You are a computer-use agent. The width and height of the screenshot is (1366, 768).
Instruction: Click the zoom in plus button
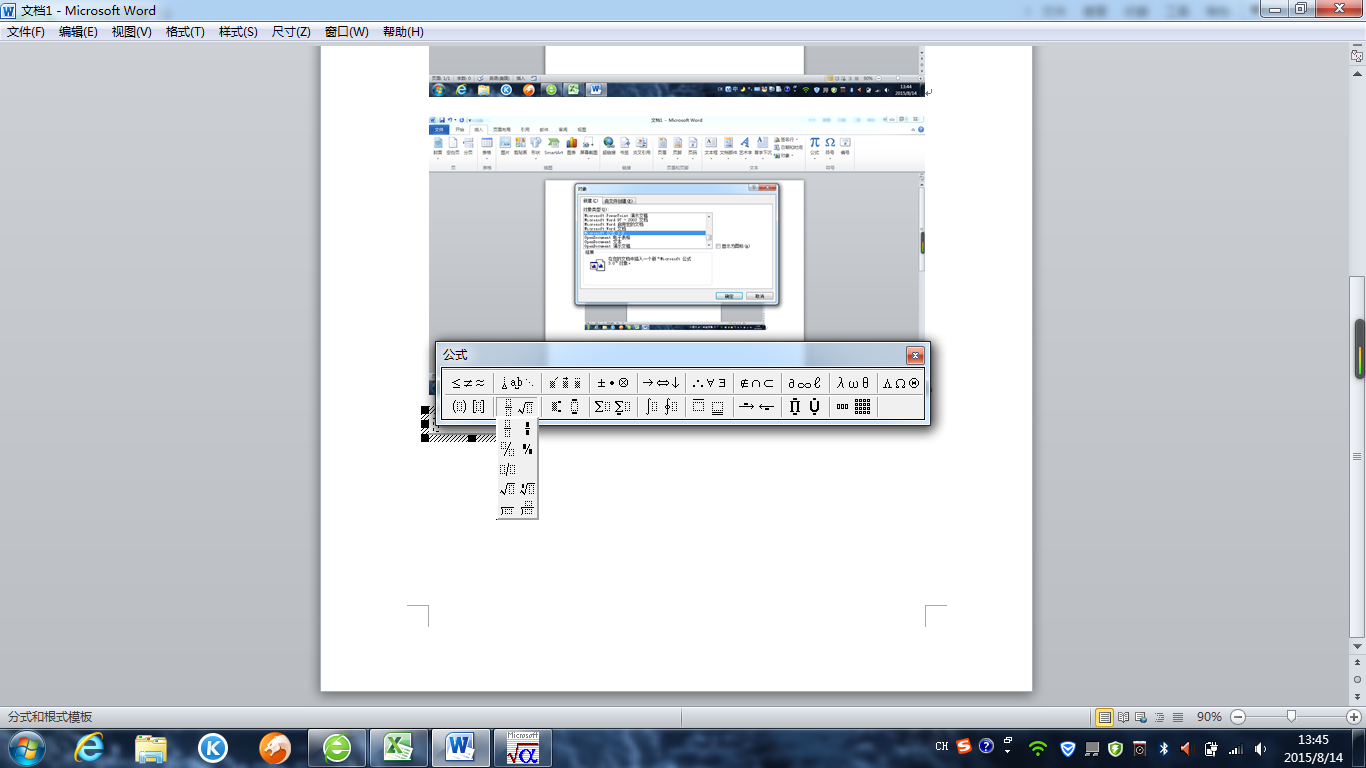point(1353,717)
